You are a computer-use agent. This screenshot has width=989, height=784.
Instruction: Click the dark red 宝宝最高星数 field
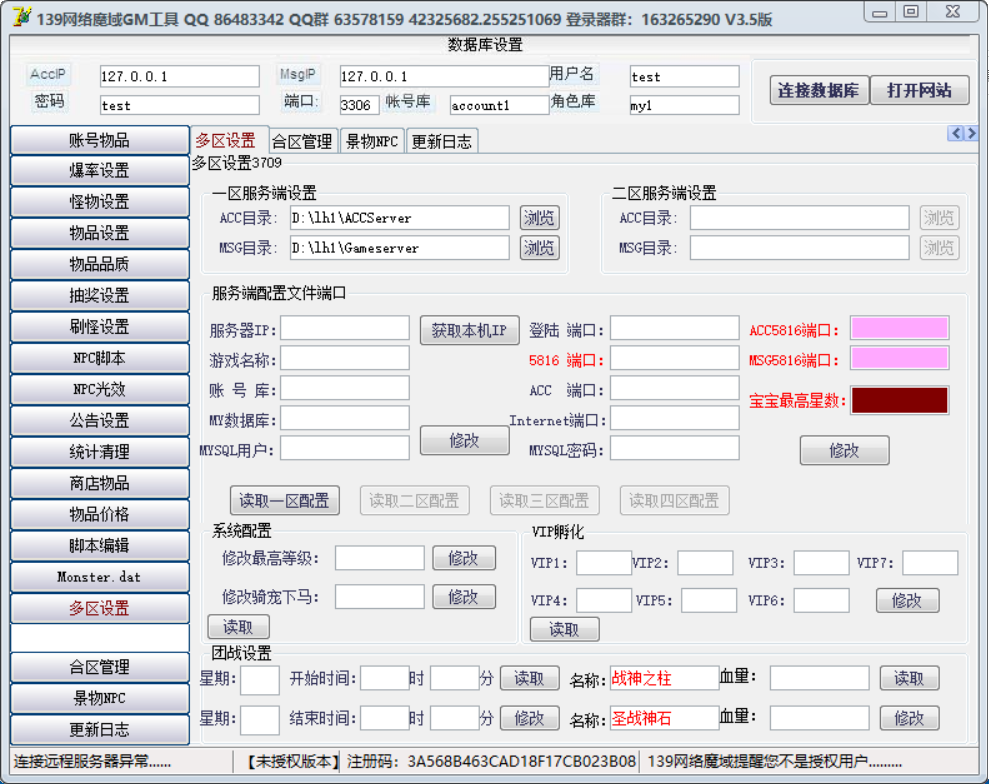click(899, 400)
